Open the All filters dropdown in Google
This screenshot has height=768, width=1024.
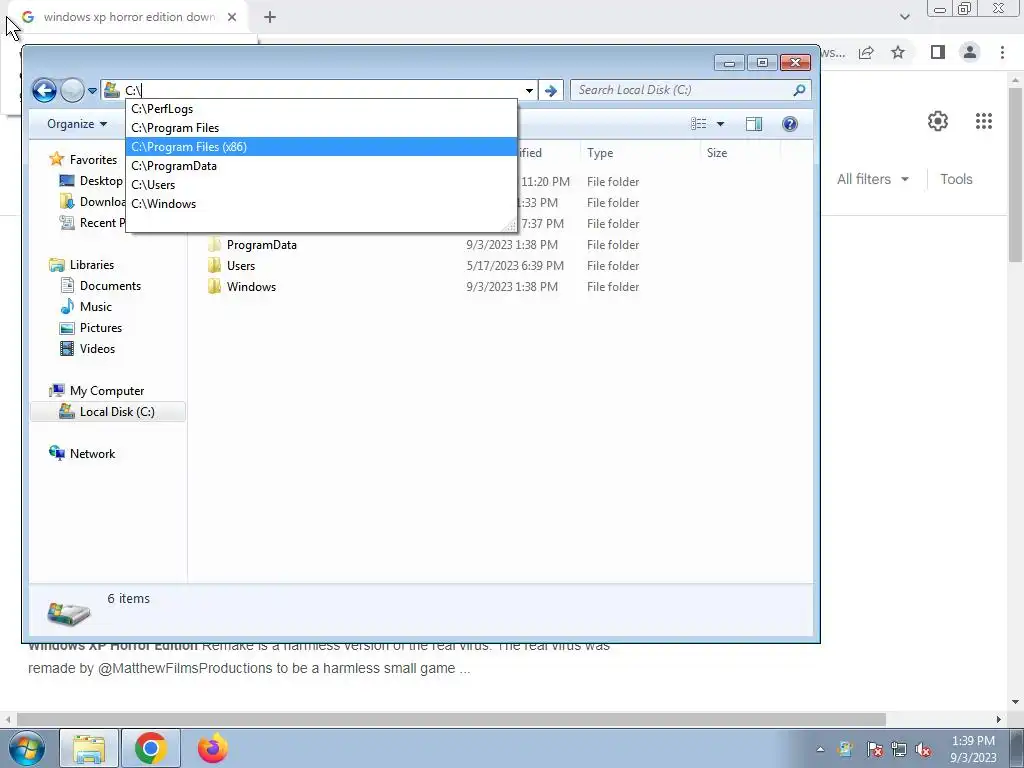click(x=872, y=179)
